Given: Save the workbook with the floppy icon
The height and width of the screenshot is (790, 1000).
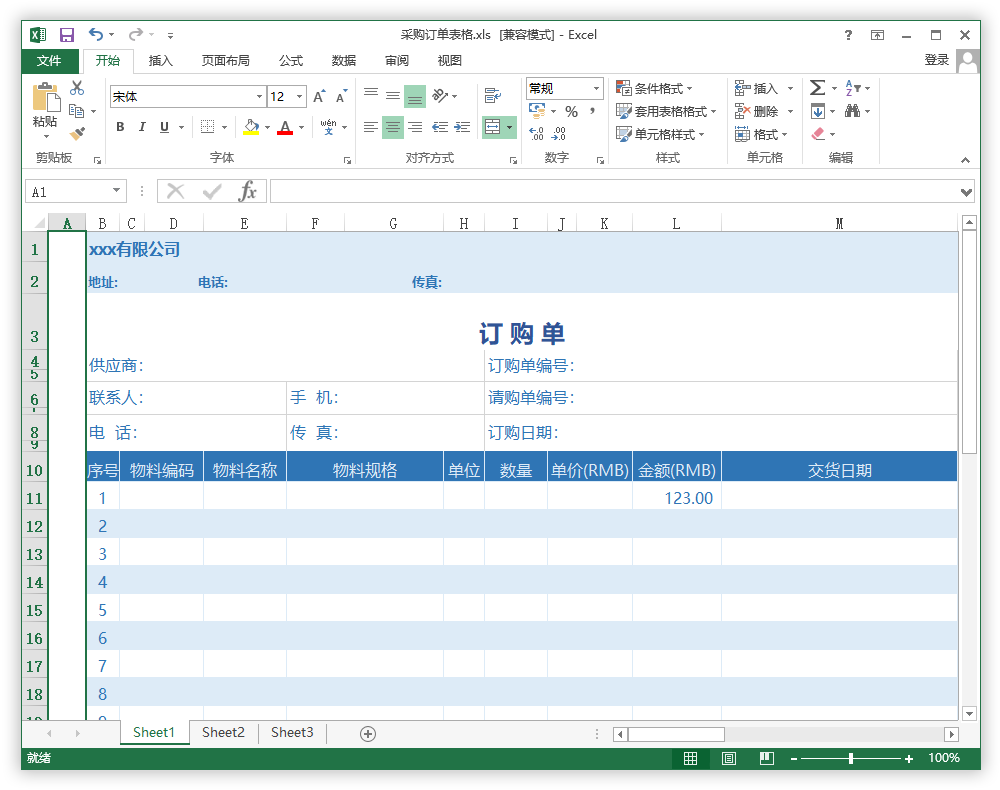Looking at the screenshot, I should (67, 34).
